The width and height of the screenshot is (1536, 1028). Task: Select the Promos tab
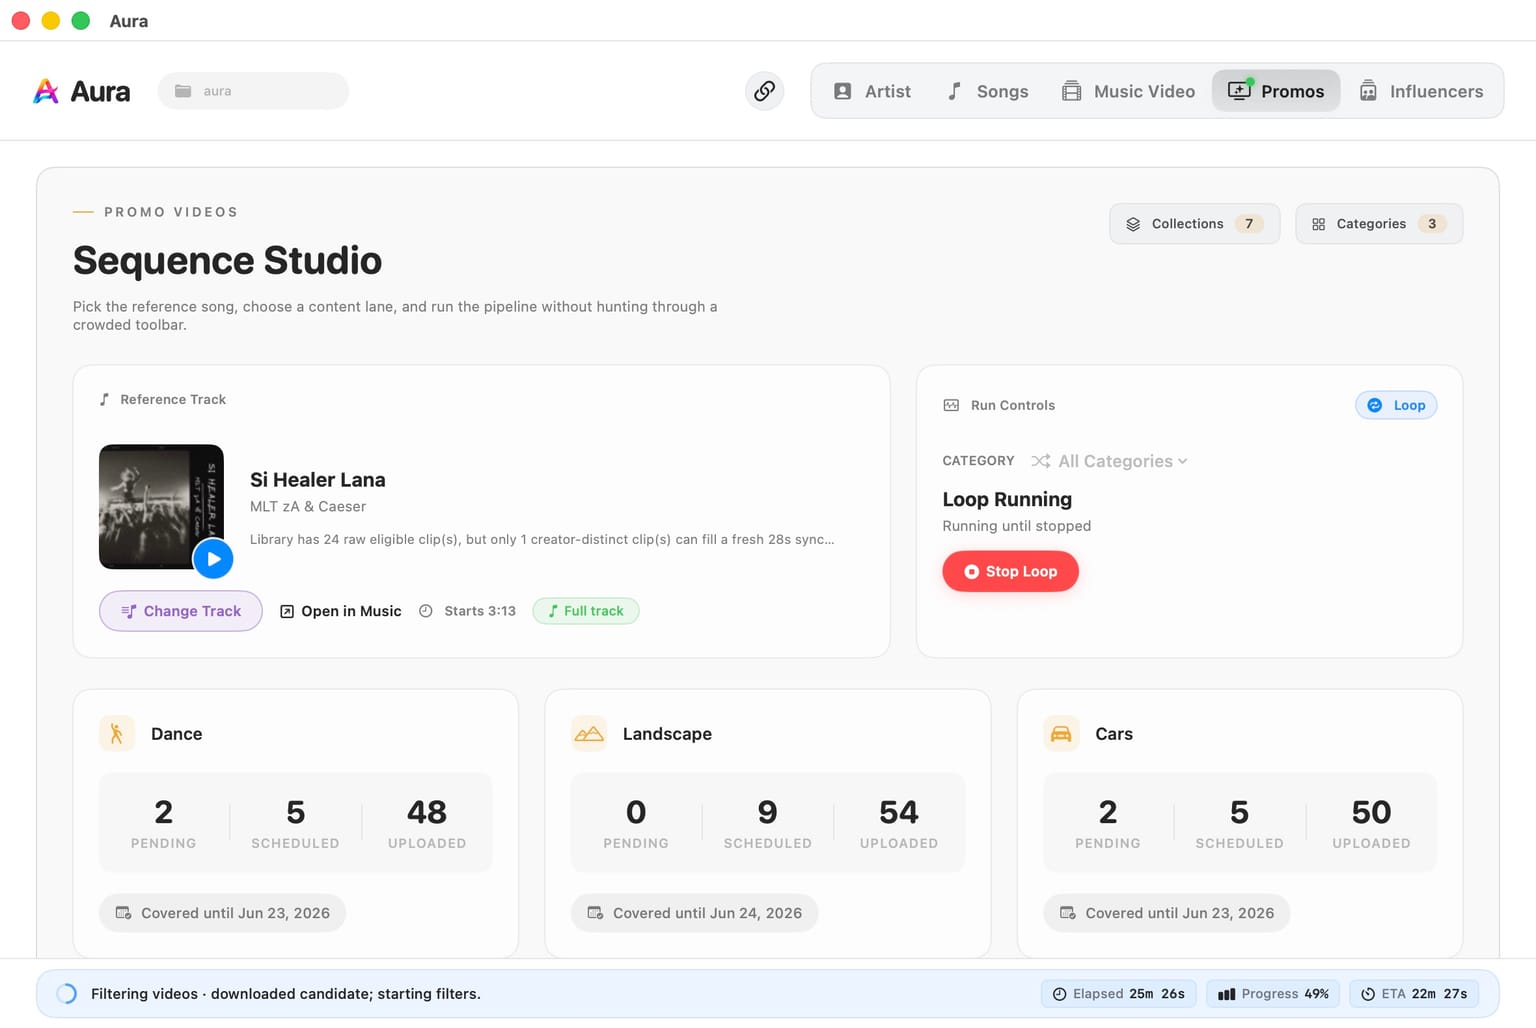[1276, 91]
